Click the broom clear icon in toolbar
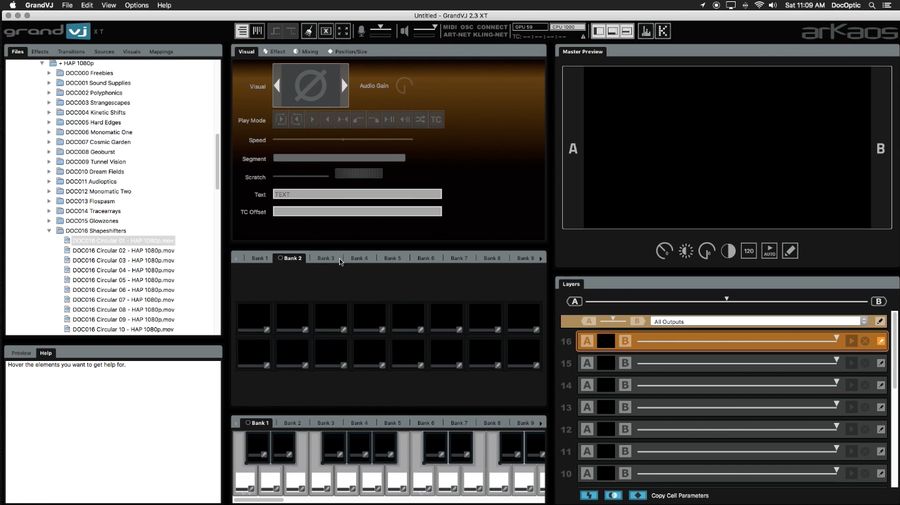 pos(309,31)
